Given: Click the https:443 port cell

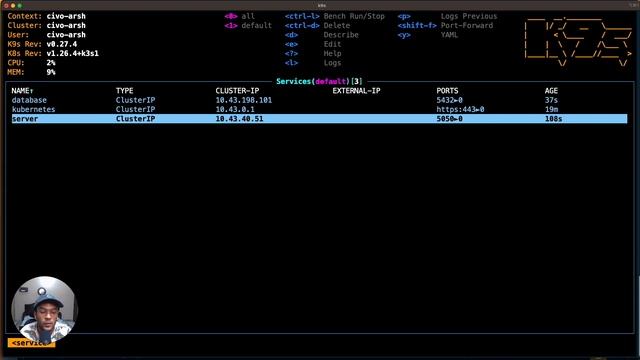Looking at the screenshot, I should point(460,109).
